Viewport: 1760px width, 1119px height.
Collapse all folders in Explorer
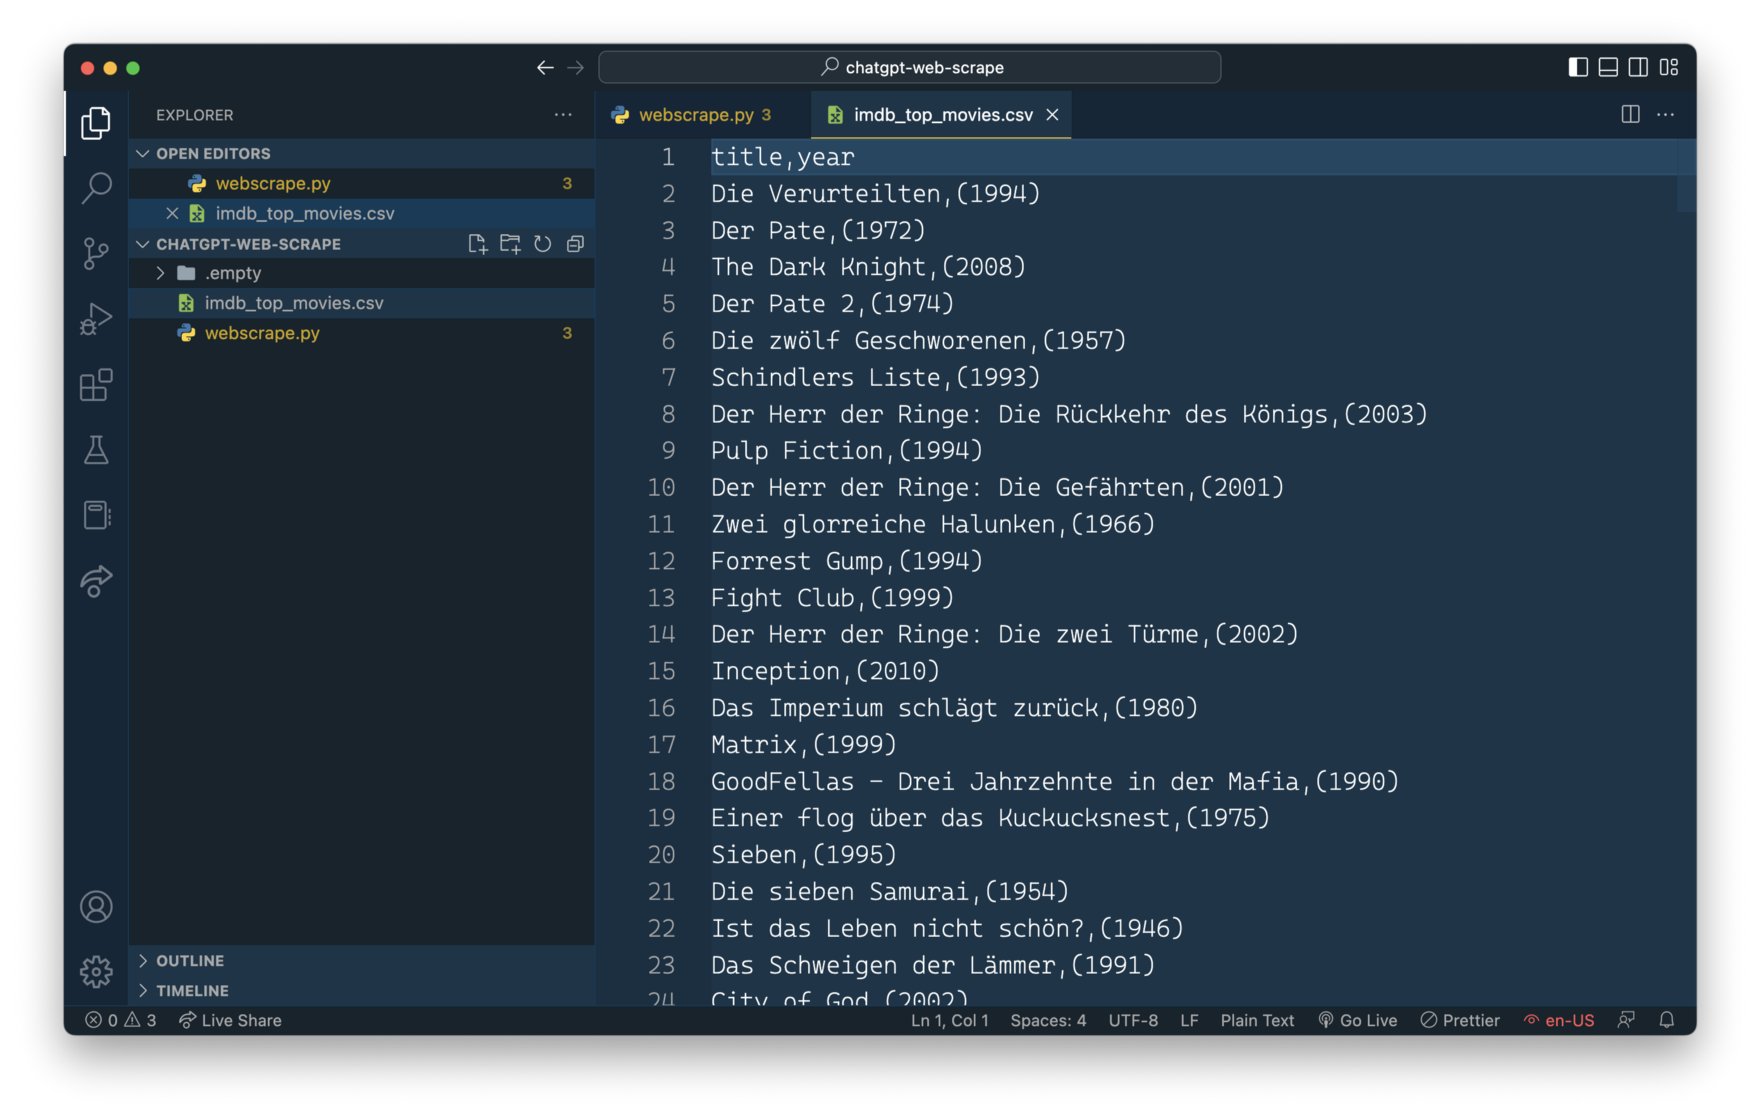click(x=575, y=244)
